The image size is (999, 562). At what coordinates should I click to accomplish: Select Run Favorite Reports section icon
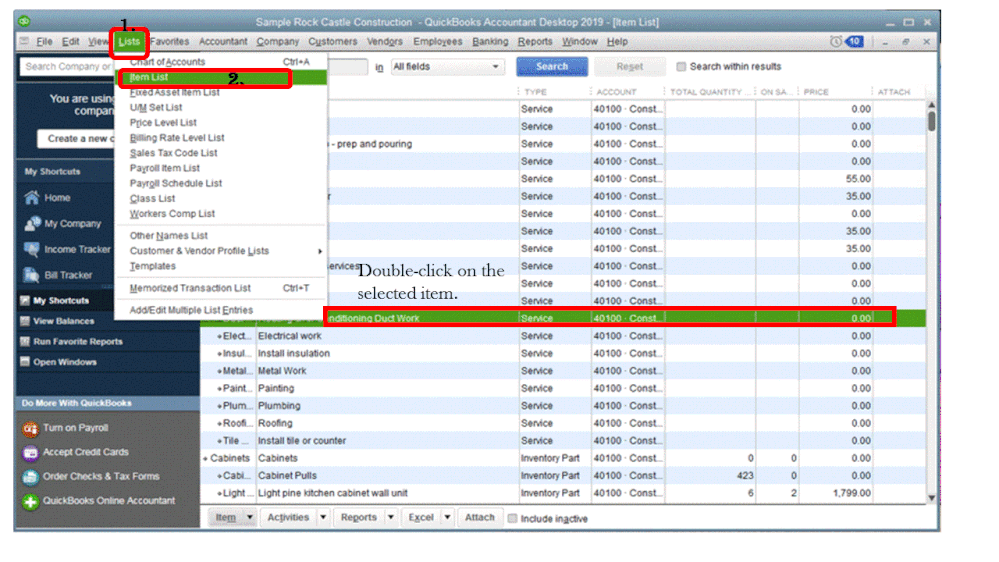click(25, 341)
